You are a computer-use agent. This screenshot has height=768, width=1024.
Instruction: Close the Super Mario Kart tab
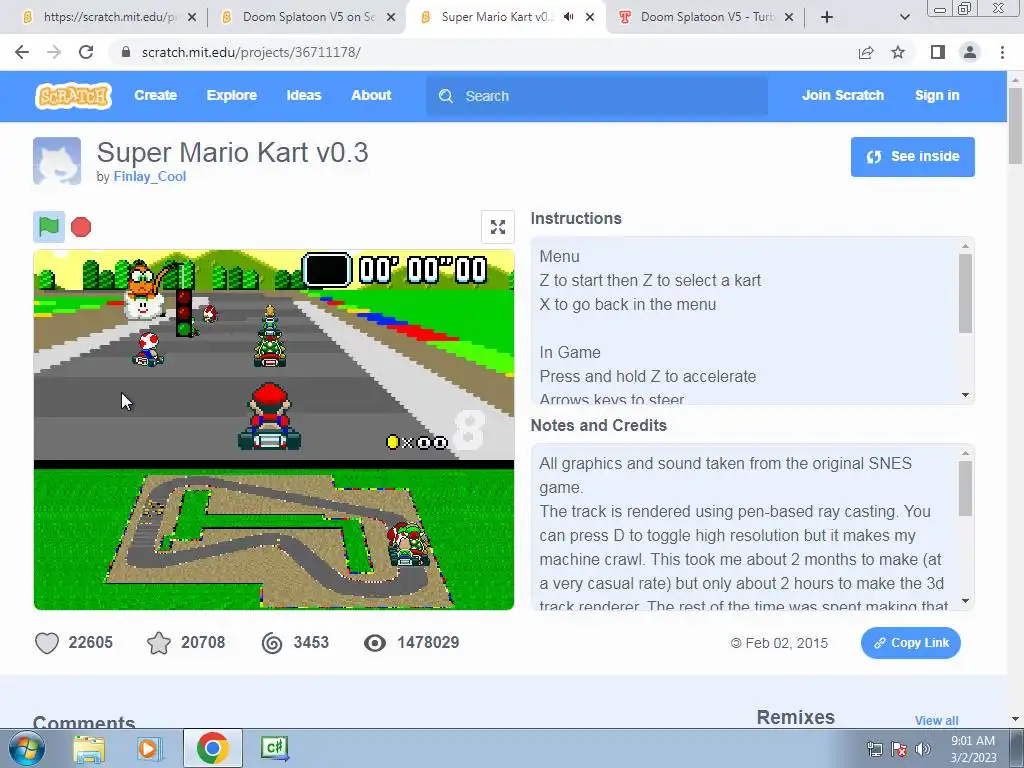590,17
